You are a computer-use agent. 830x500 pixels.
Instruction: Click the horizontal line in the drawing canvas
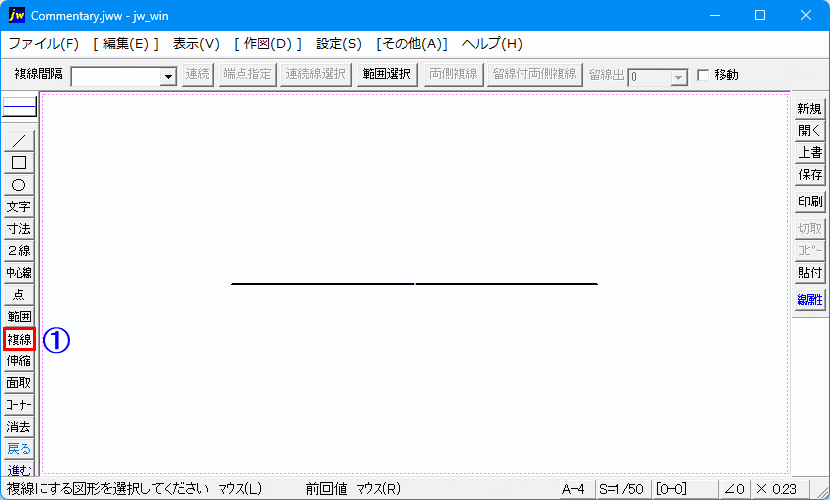click(414, 284)
